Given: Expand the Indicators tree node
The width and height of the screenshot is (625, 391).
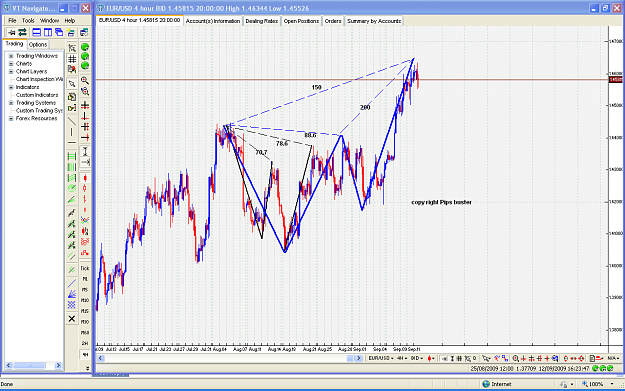Looking at the screenshot, I should (11, 87).
